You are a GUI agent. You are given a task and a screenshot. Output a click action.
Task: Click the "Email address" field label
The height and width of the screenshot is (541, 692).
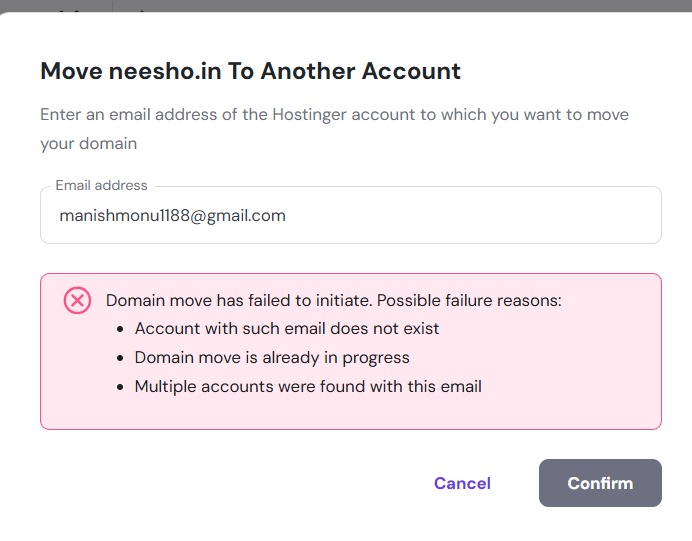coord(101,185)
